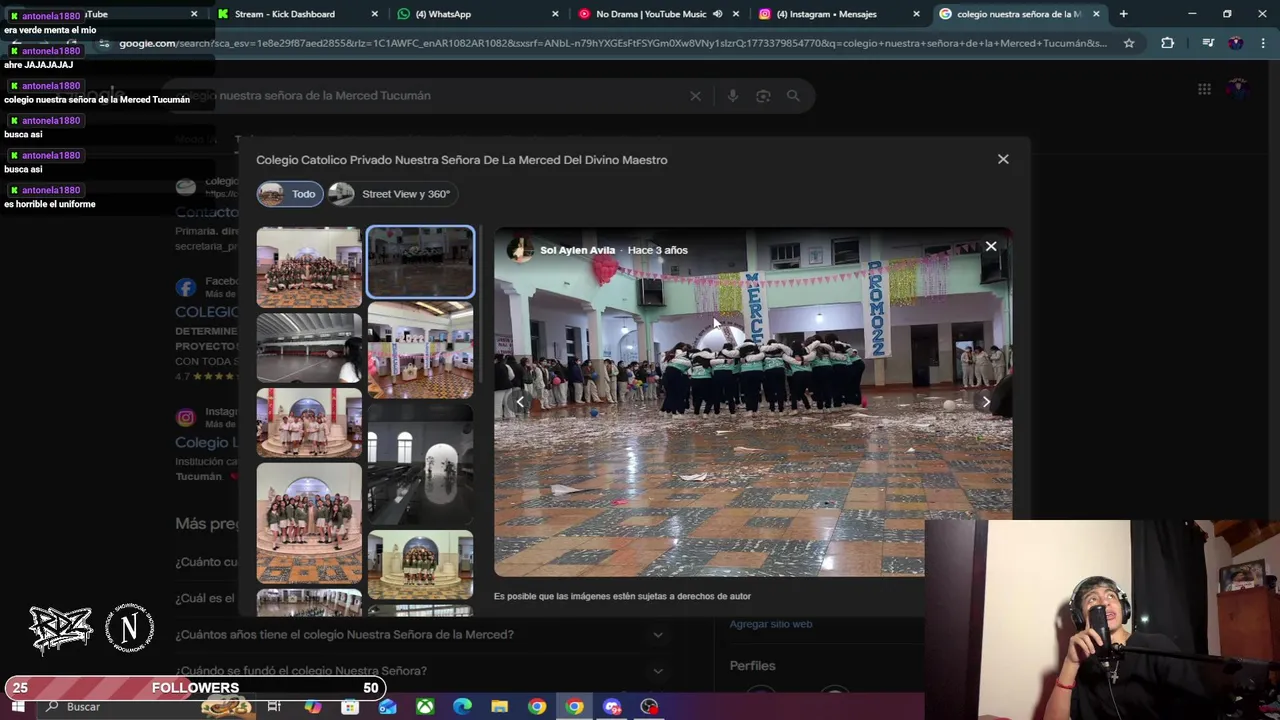This screenshot has height=720, width=1280.
Task: Start voice search with microphone icon
Action: [x=733, y=96]
